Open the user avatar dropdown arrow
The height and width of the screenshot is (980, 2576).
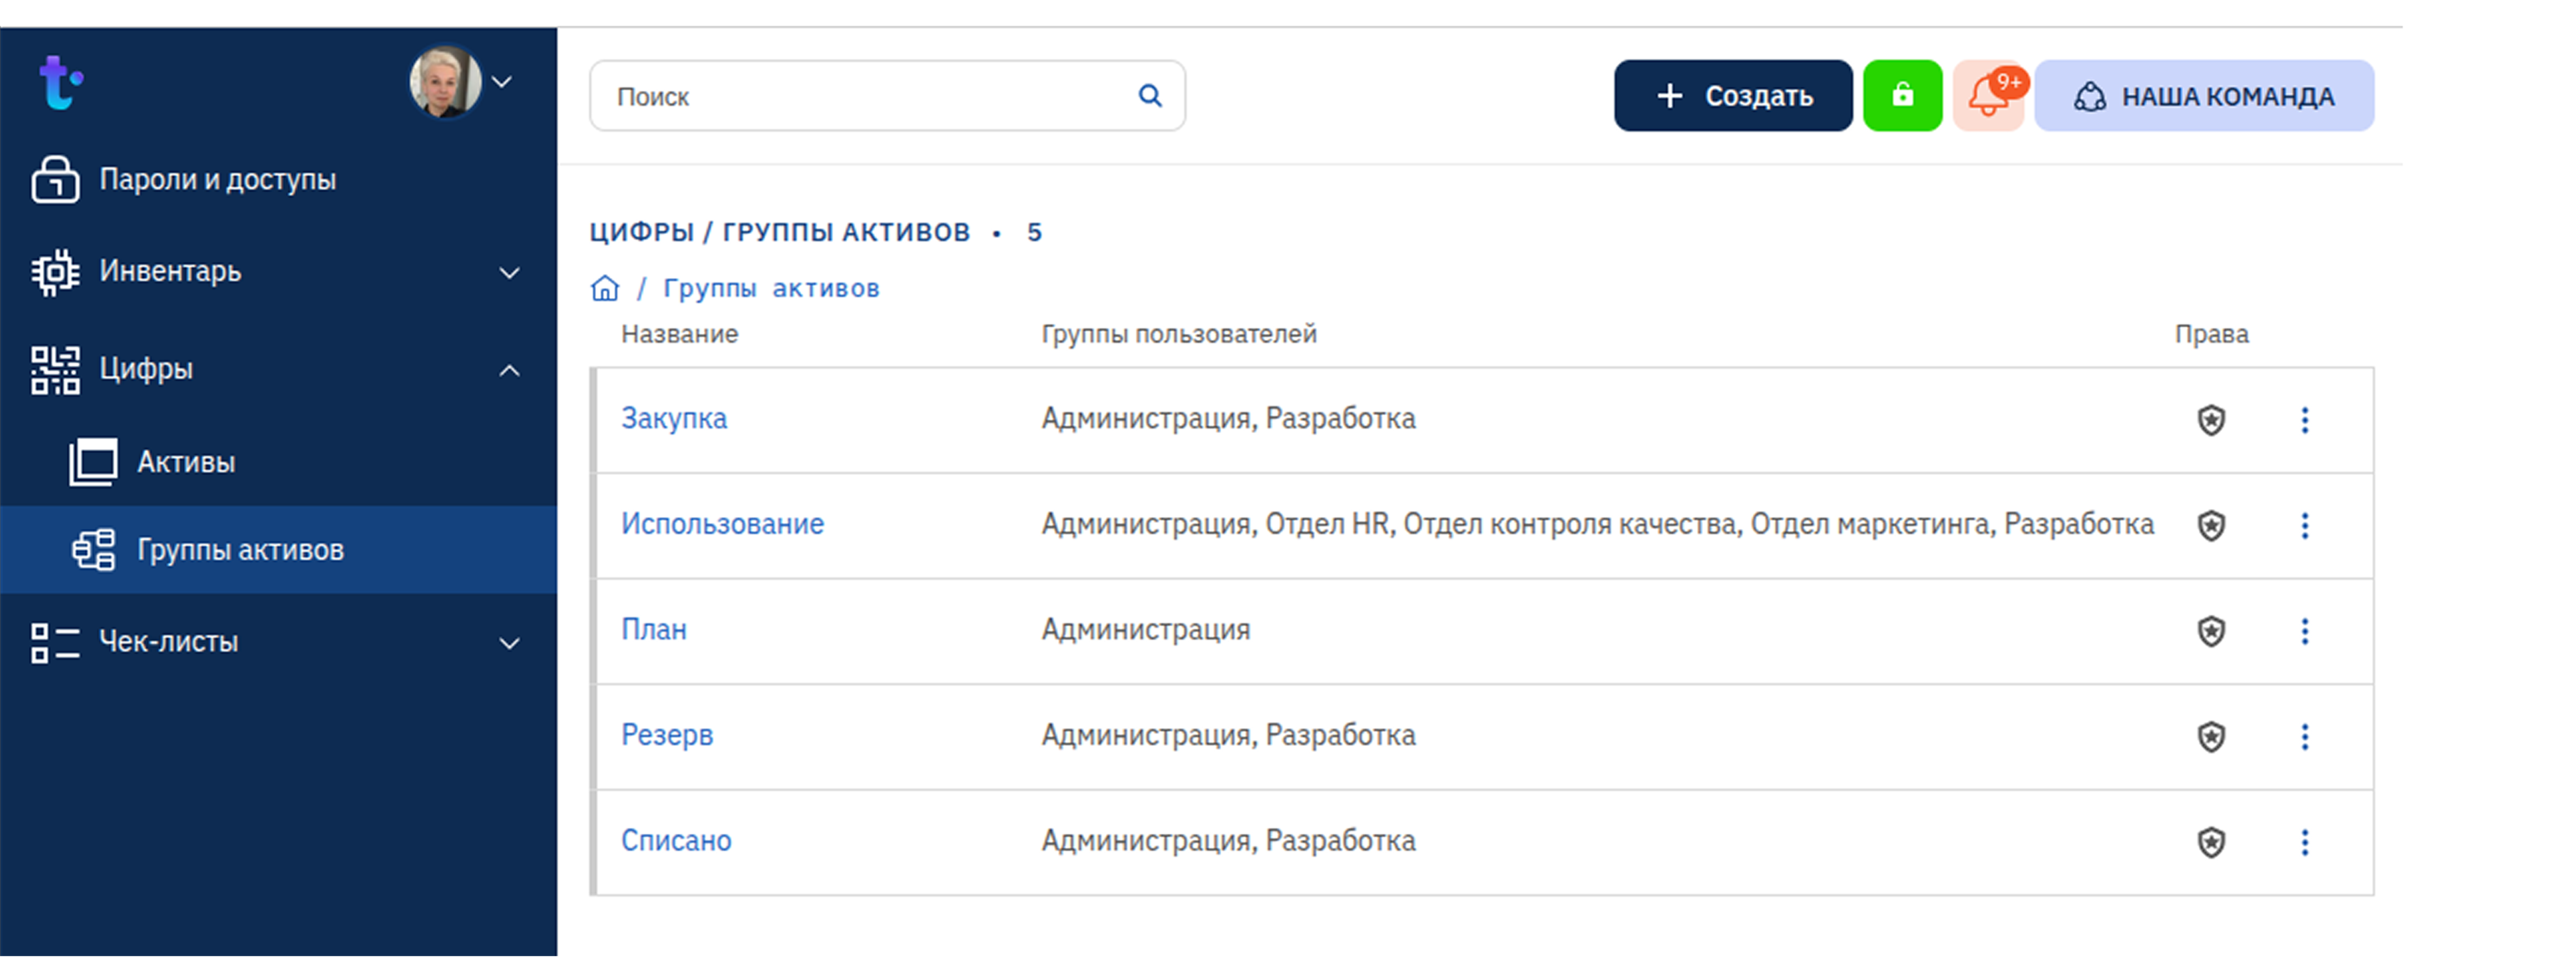503,82
